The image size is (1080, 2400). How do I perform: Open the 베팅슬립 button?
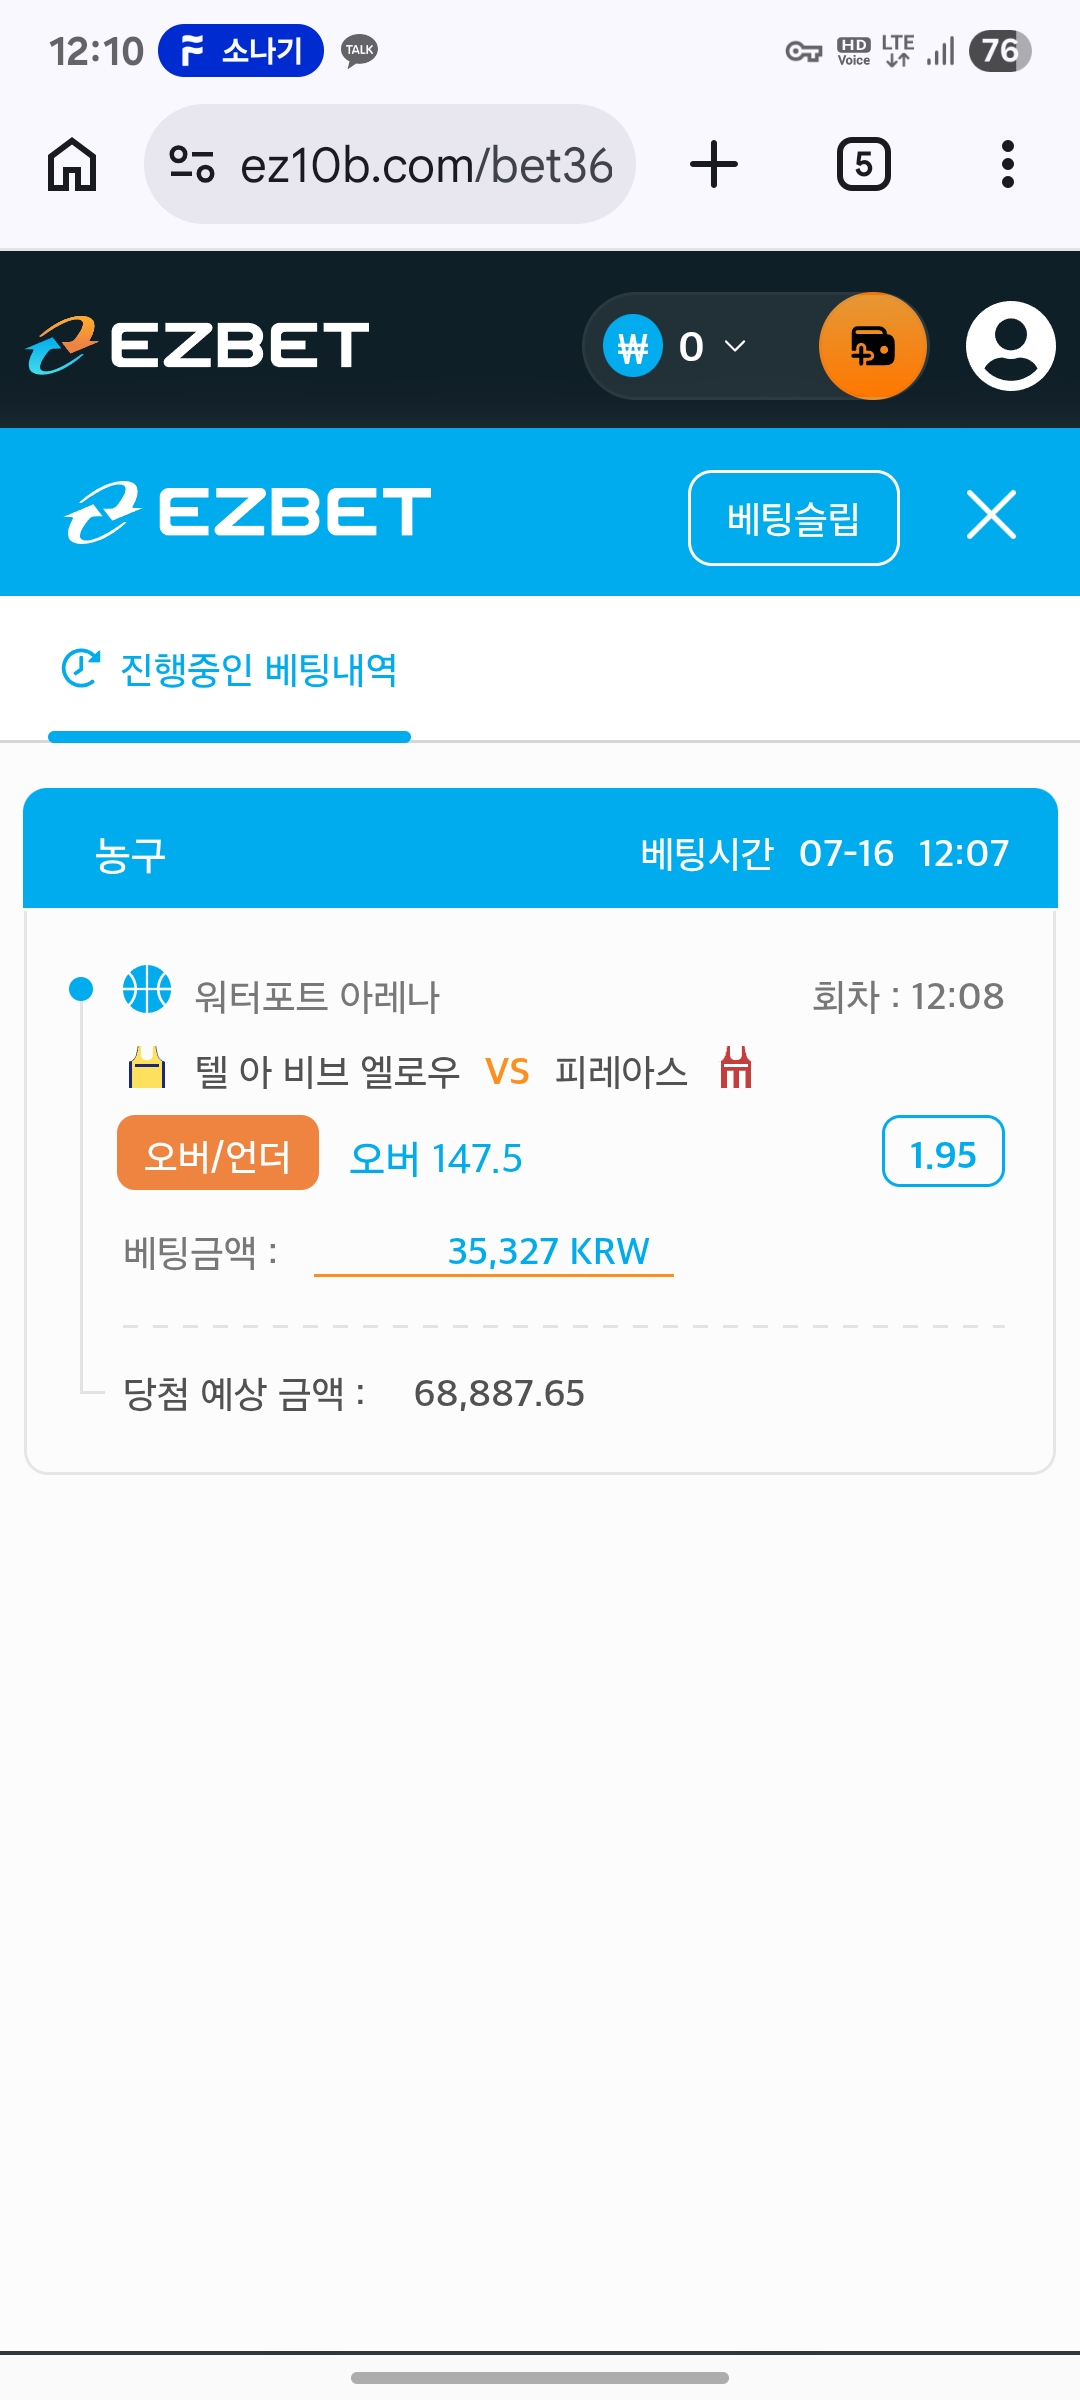pyautogui.click(x=794, y=518)
